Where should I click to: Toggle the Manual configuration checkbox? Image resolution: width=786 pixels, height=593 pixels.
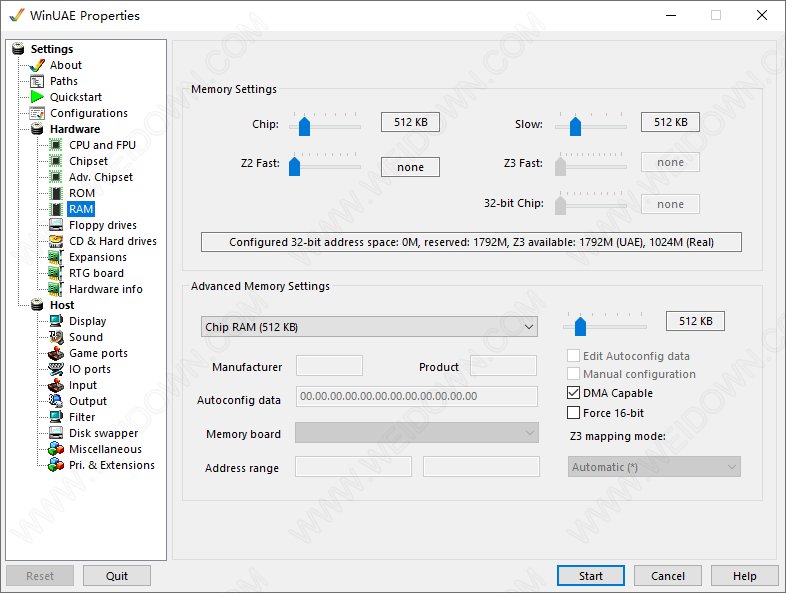[573, 374]
